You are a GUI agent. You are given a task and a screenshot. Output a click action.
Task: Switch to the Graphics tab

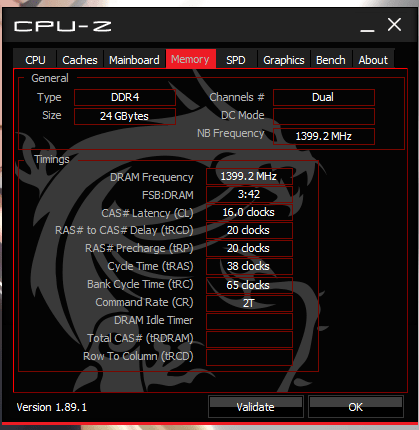[284, 60]
